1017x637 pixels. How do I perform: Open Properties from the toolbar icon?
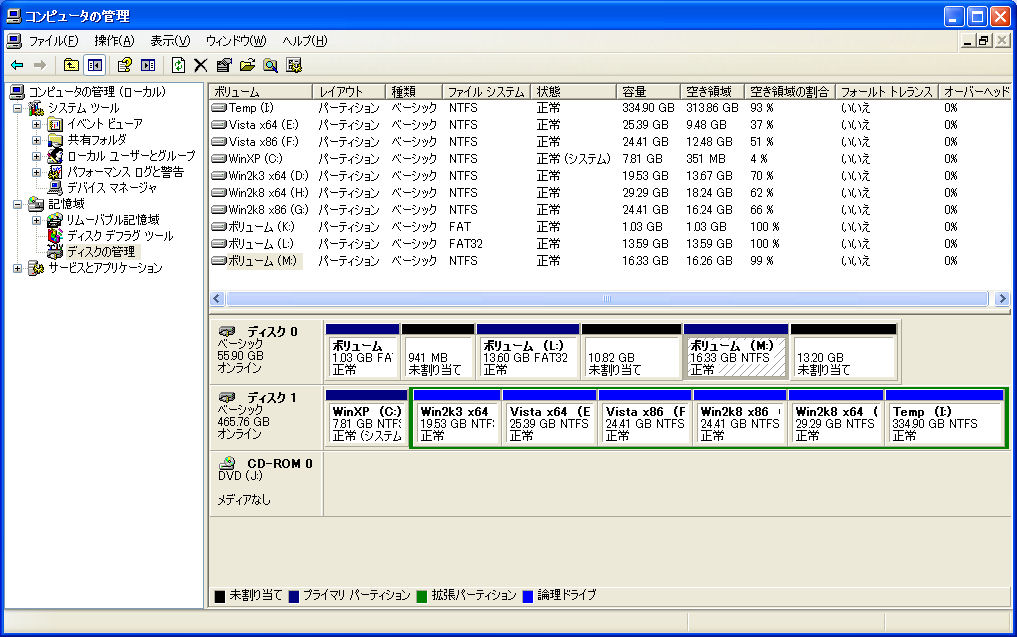pyautogui.click(x=224, y=65)
